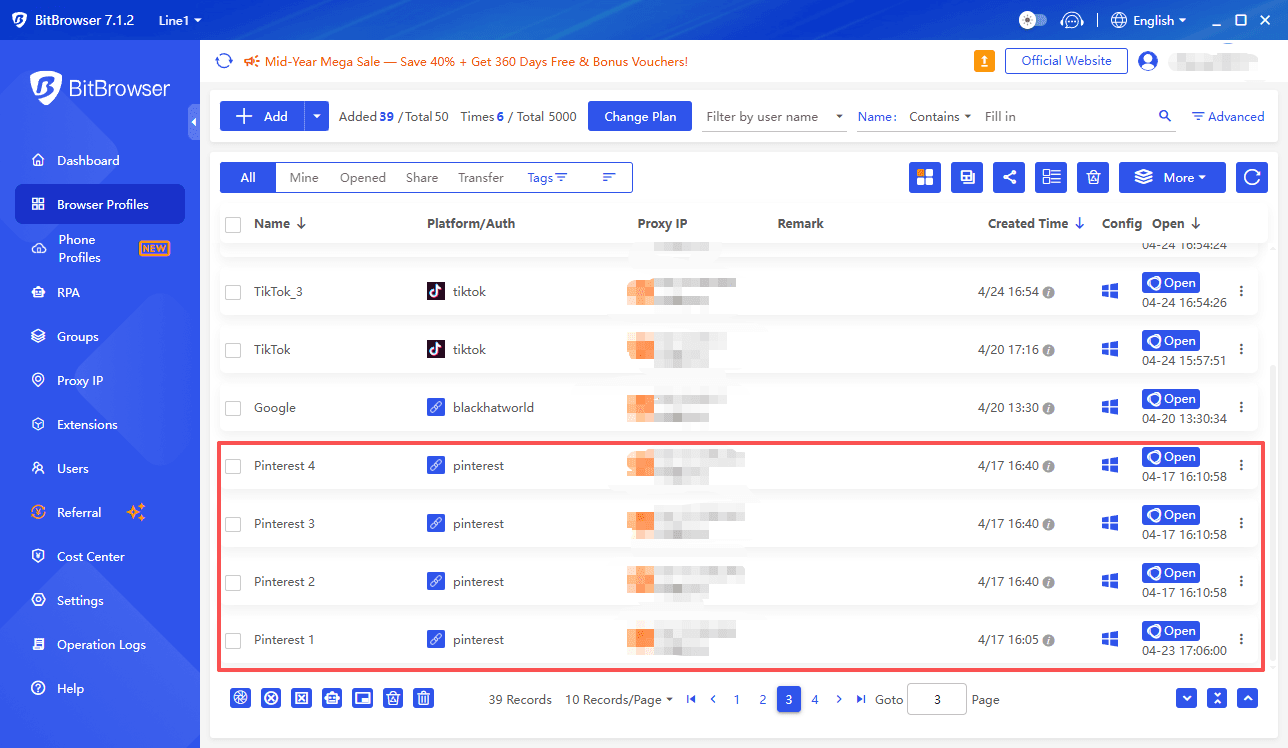The image size is (1288, 748).
Task: Click the search magnifier icon
Action: (x=1165, y=116)
